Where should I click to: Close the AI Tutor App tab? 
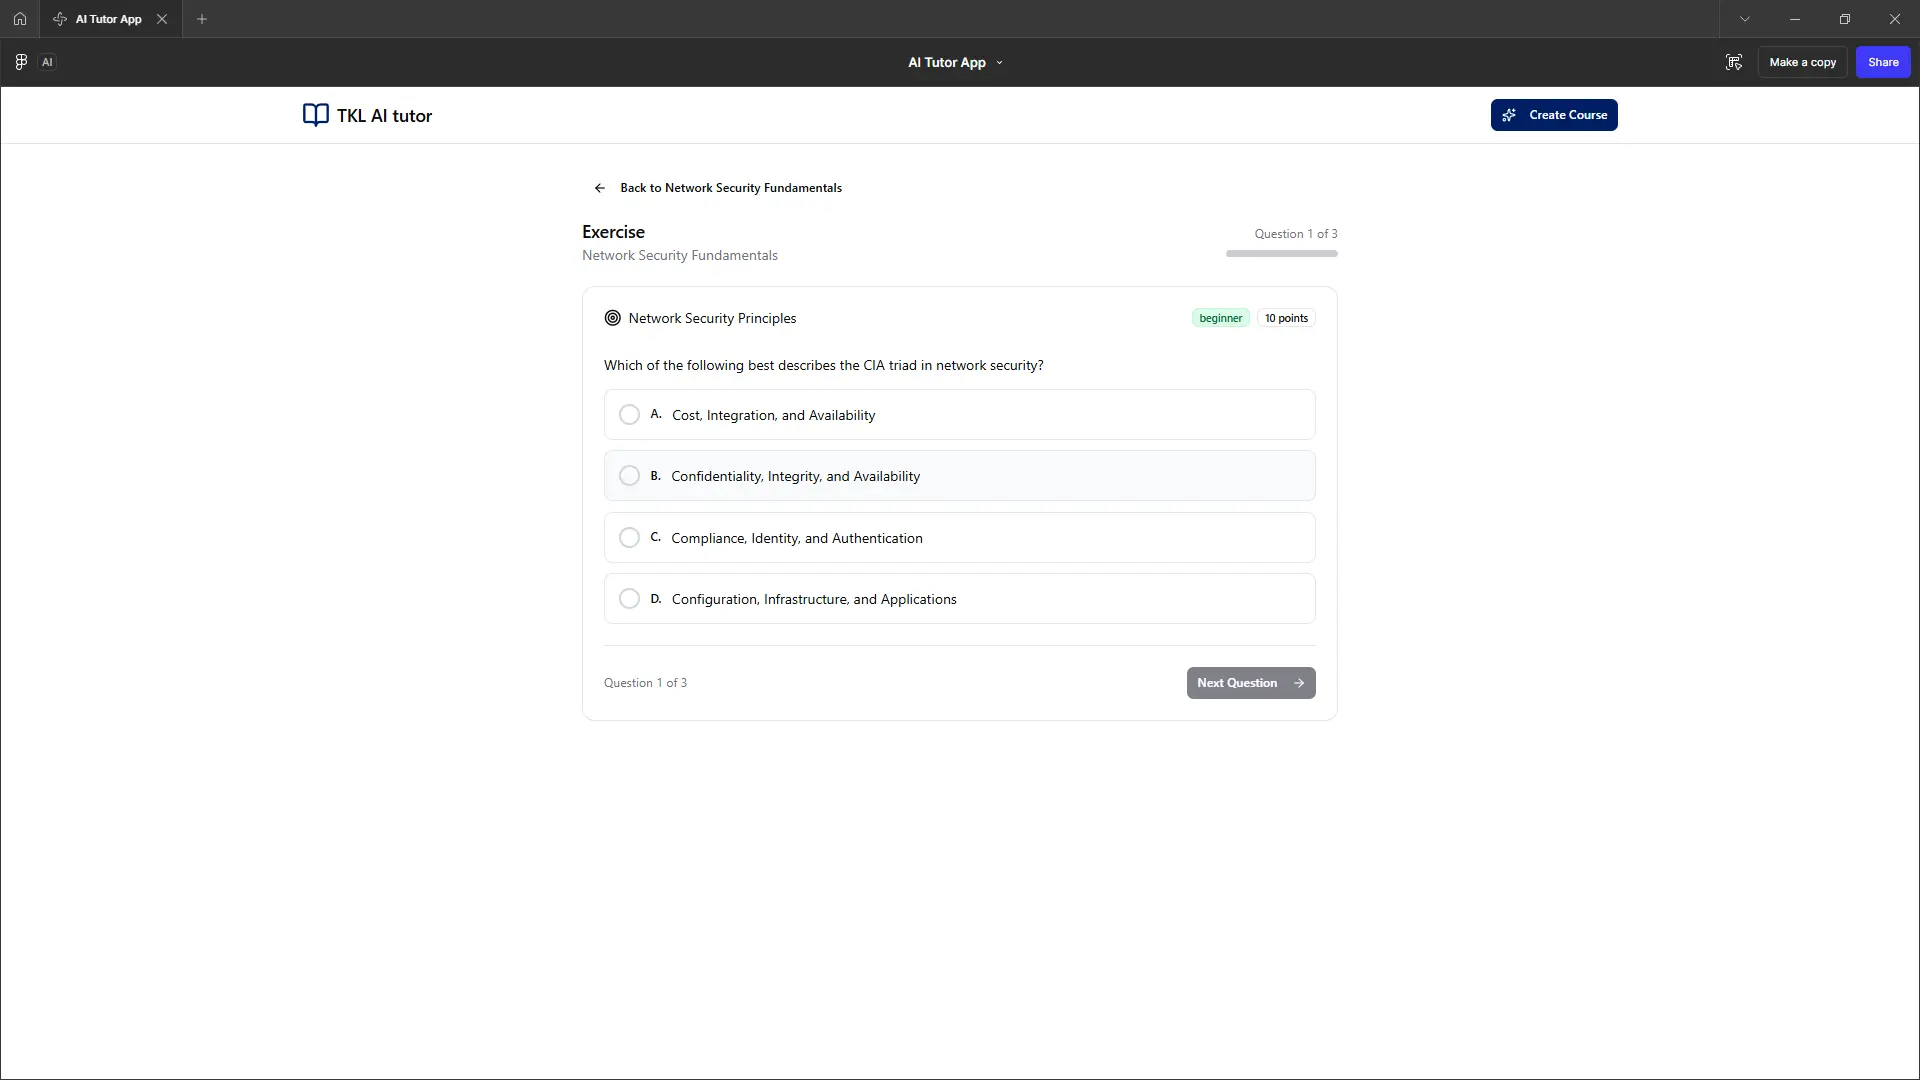click(162, 19)
